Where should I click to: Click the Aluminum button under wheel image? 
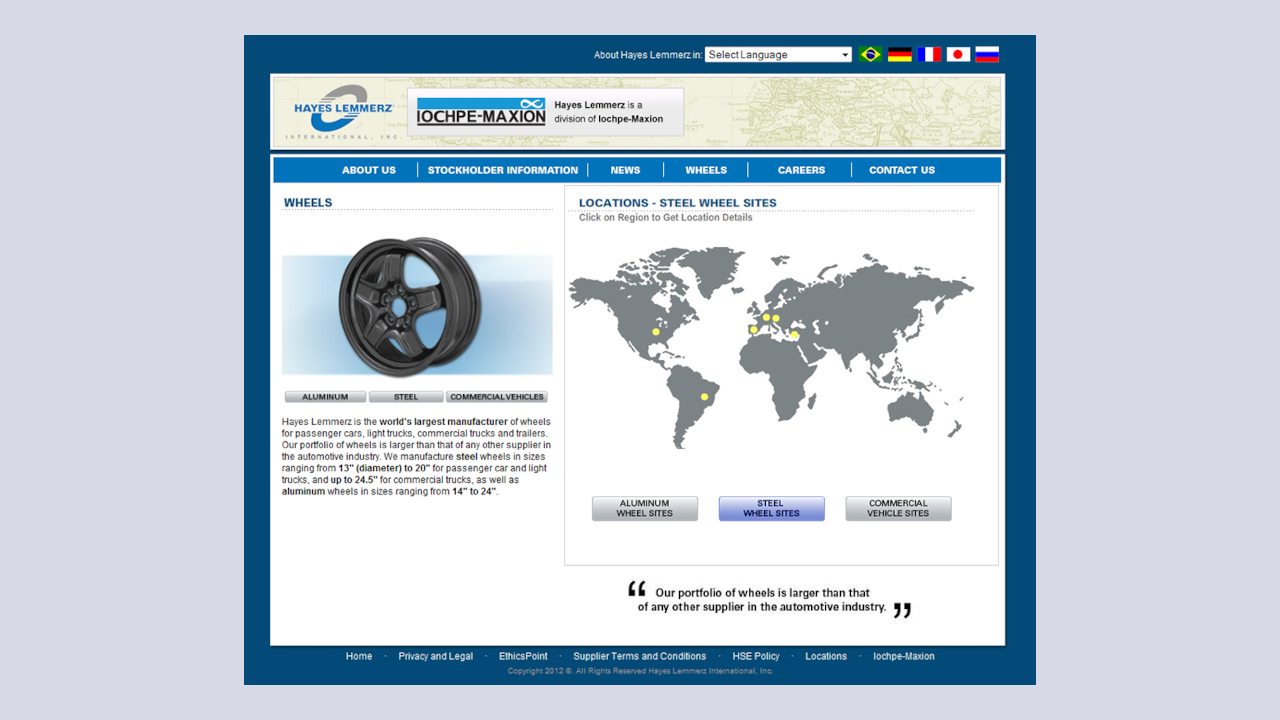(x=325, y=397)
